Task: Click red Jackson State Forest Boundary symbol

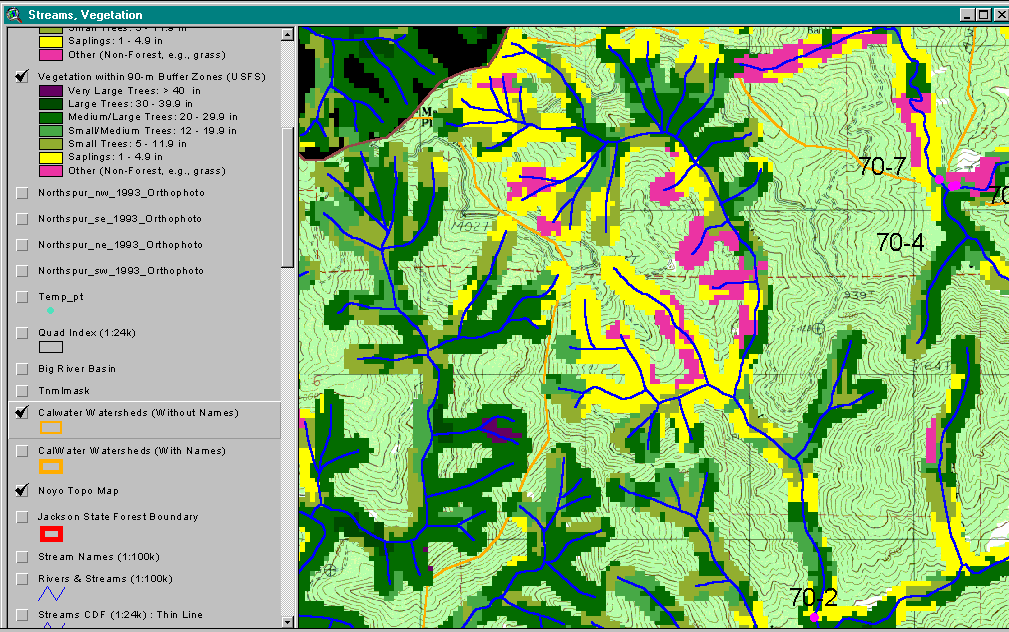Action: coord(51,534)
